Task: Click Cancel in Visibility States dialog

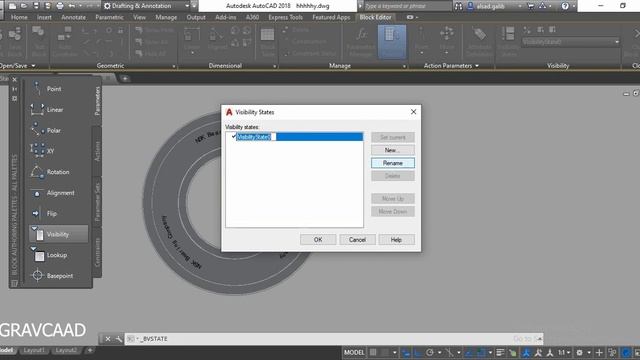Action: (357, 240)
